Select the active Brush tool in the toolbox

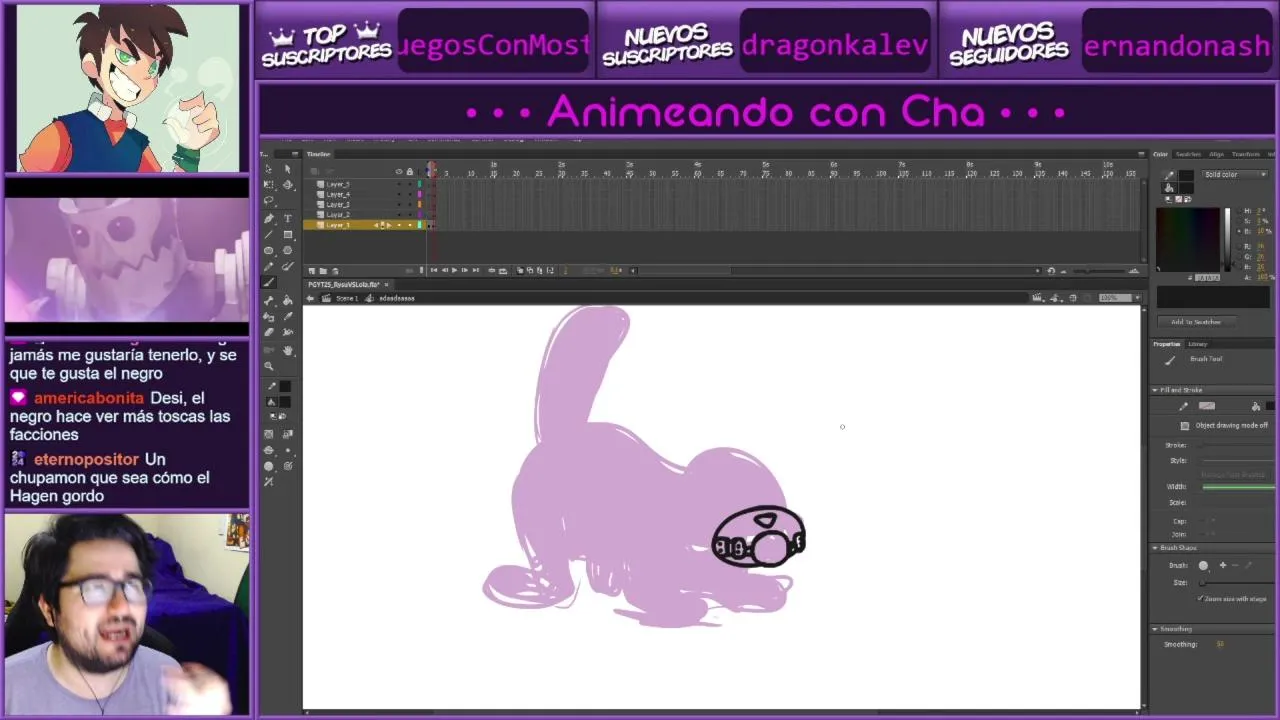pyautogui.click(x=268, y=282)
